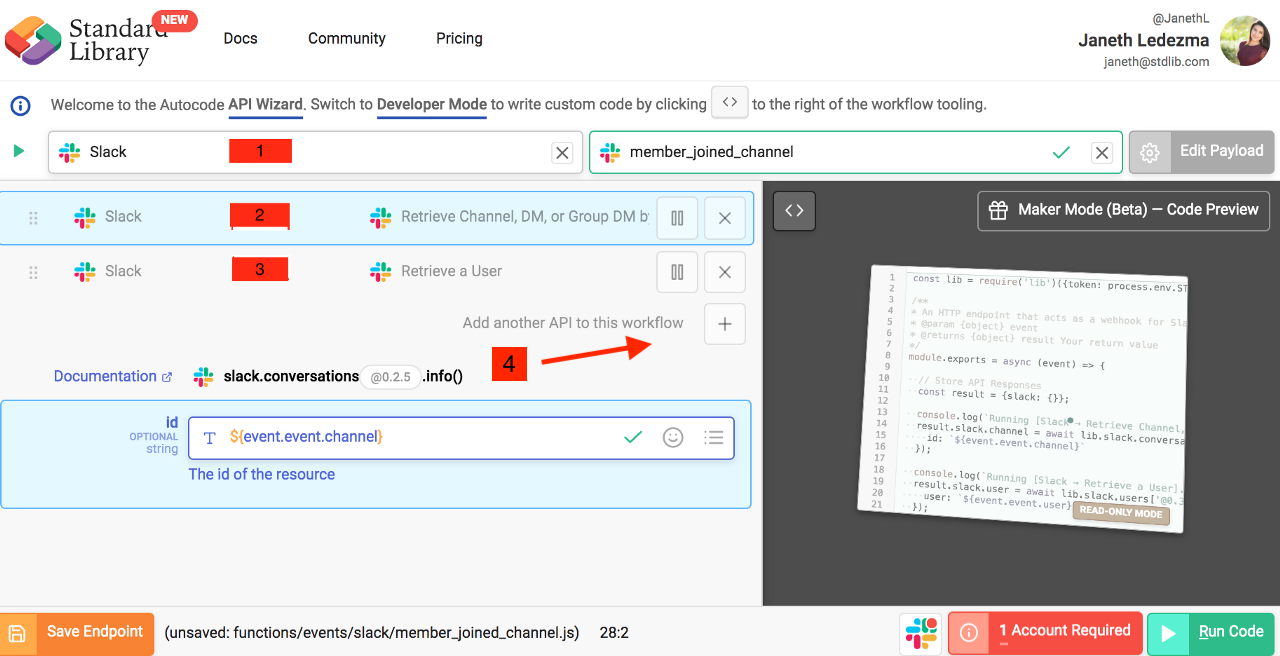Clear the Slack event source field

click(563, 152)
